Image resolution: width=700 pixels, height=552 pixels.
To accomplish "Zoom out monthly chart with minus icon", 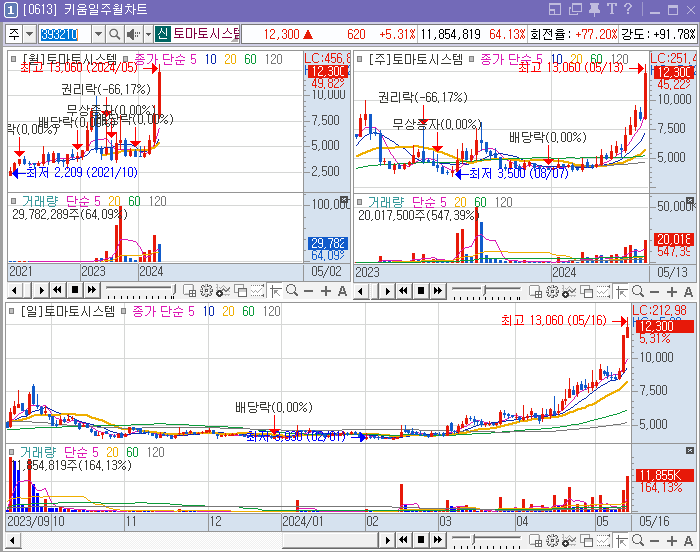I will pyautogui.click(x=308, y=292).
